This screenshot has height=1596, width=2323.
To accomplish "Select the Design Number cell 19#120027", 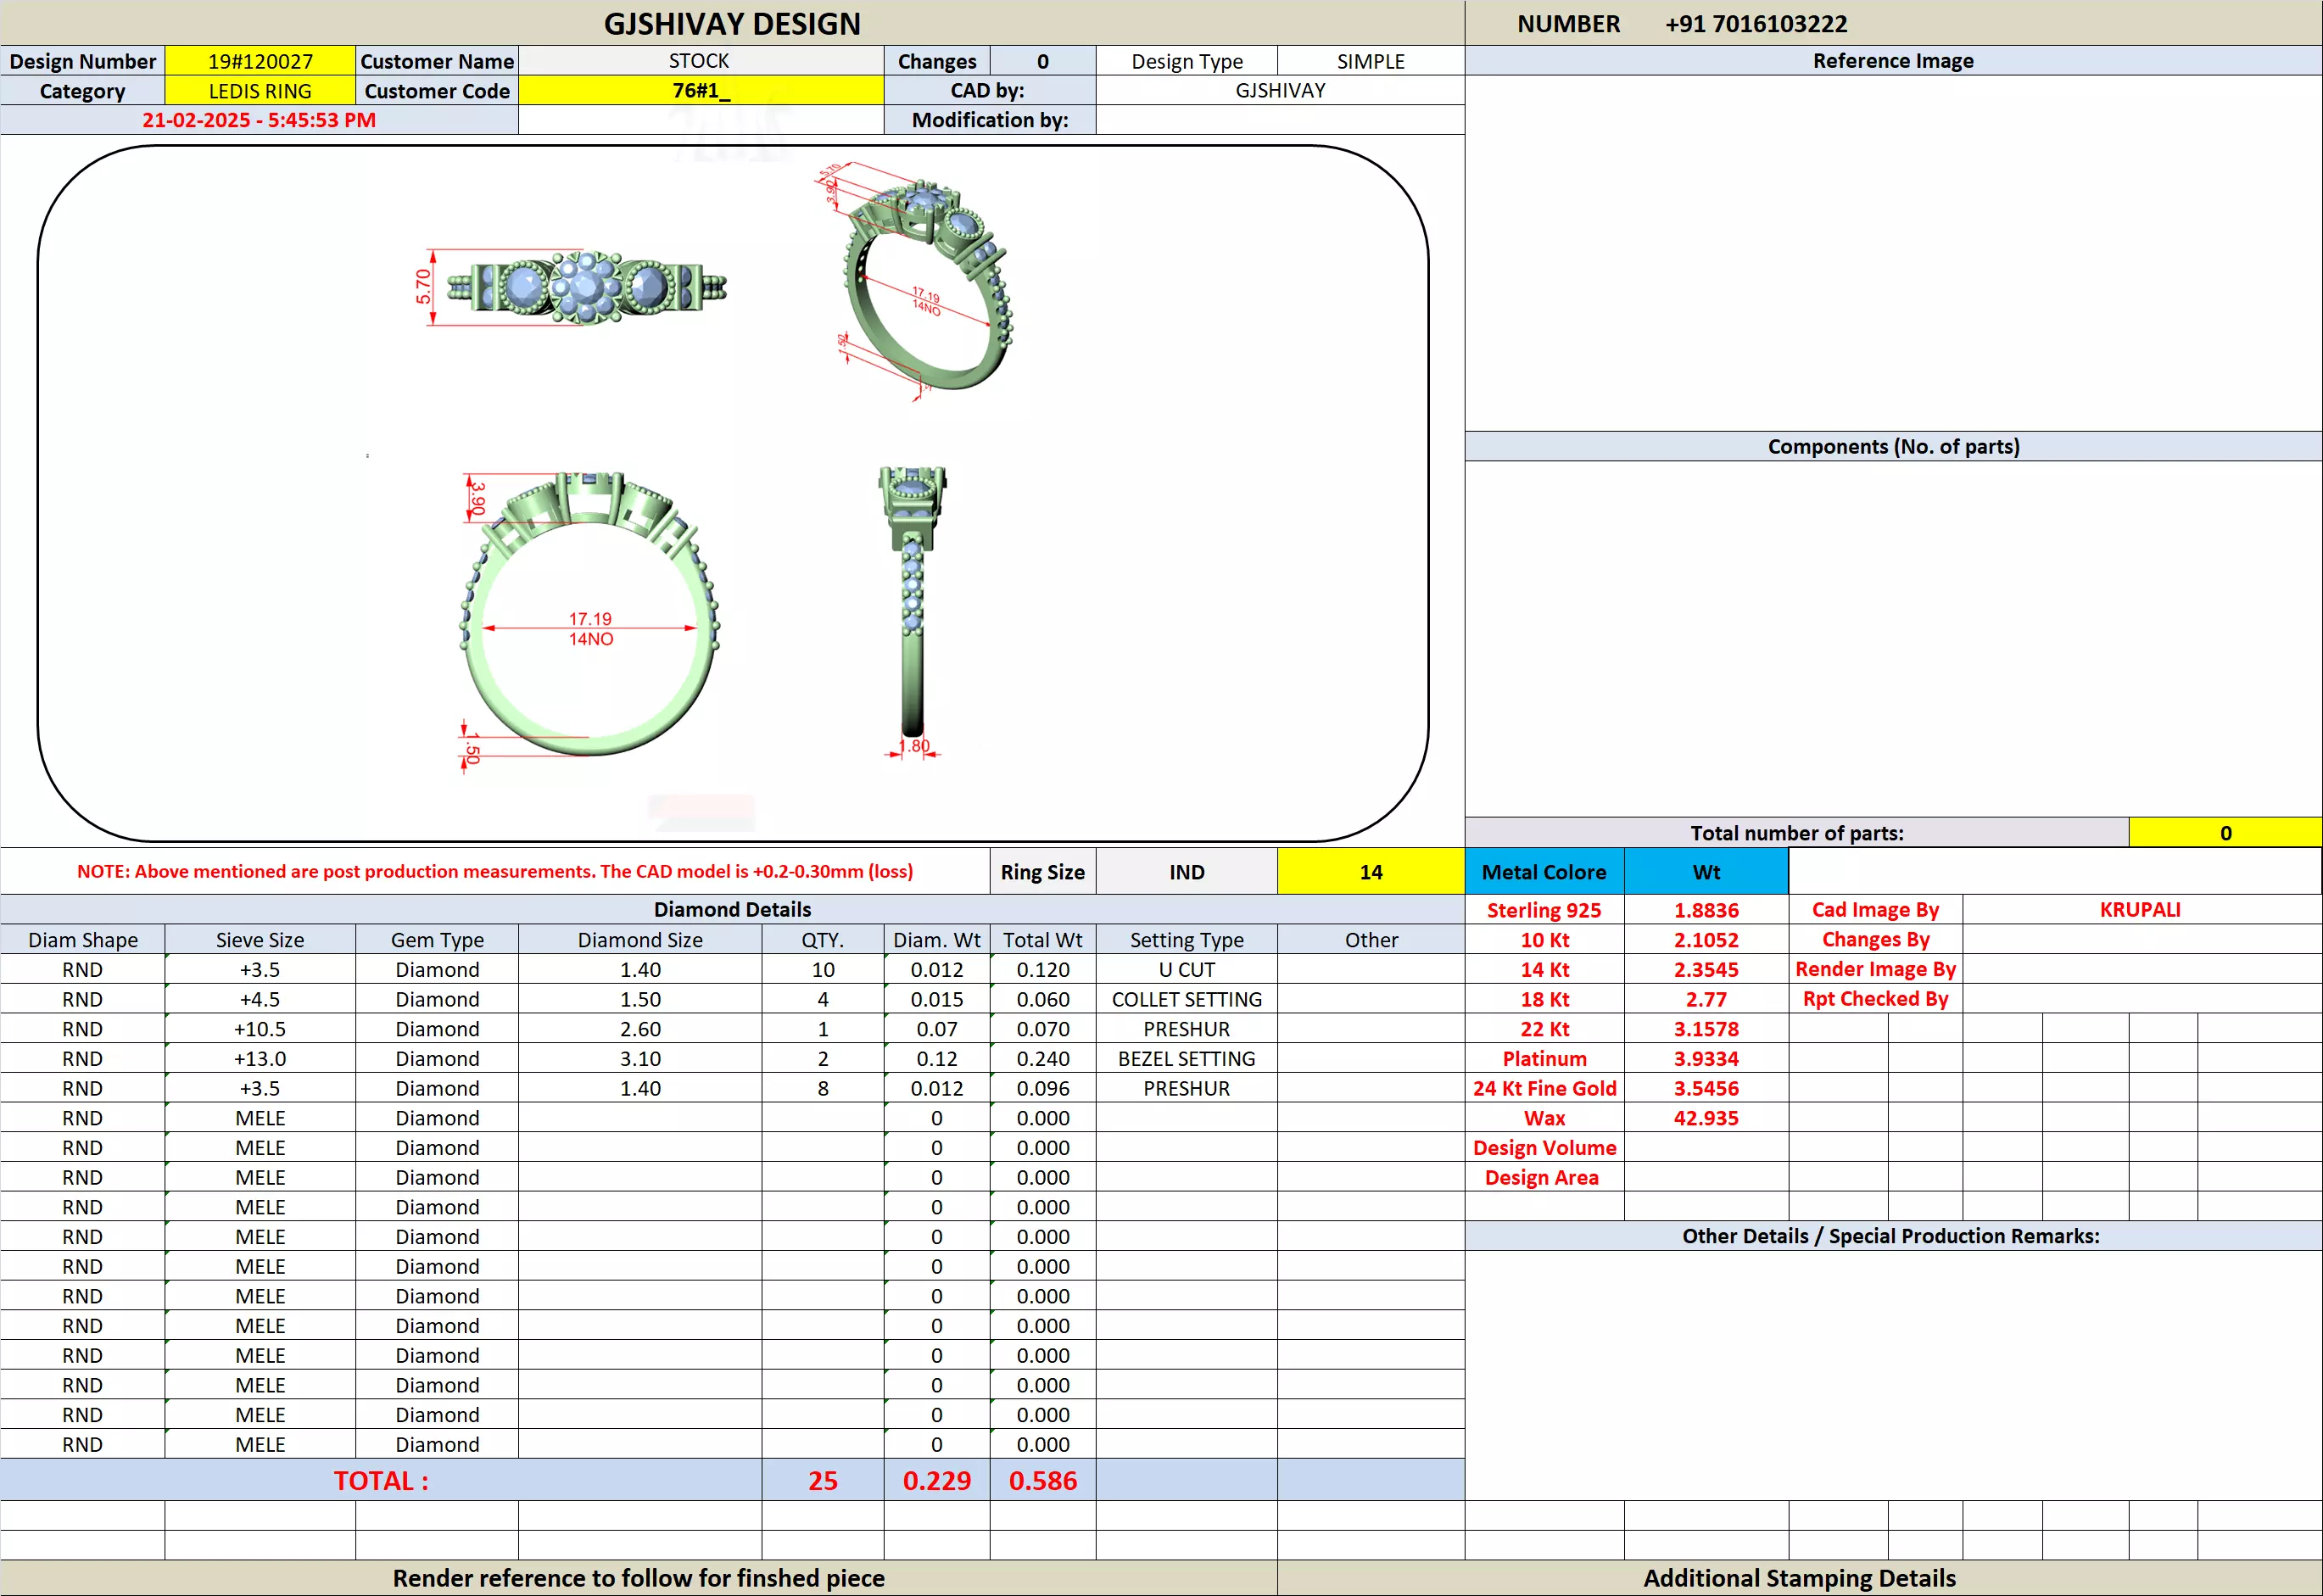I will coord(260,61).
